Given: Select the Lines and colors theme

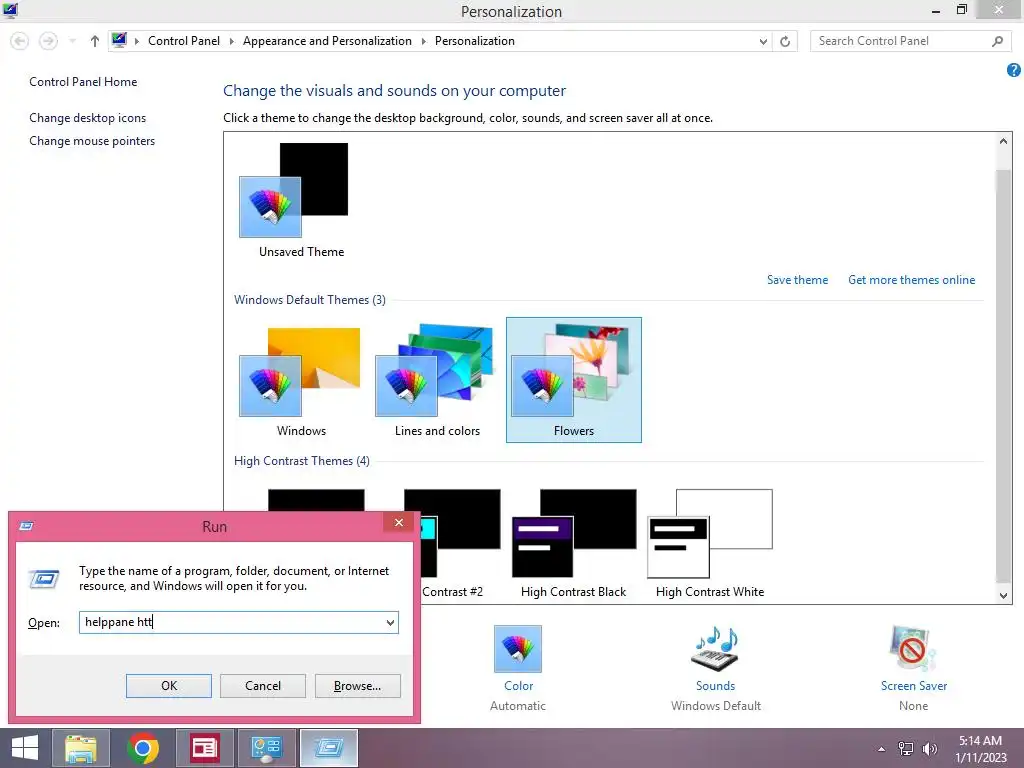Looking at the screenshot, I should 437,381.
